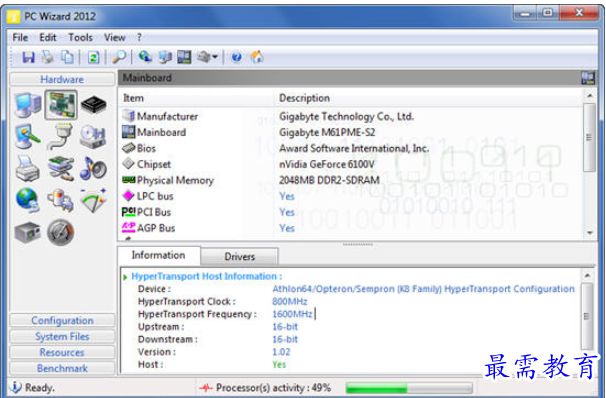Open the ? help menu
Screen dimensions: 606x398
tap(139, 37)
